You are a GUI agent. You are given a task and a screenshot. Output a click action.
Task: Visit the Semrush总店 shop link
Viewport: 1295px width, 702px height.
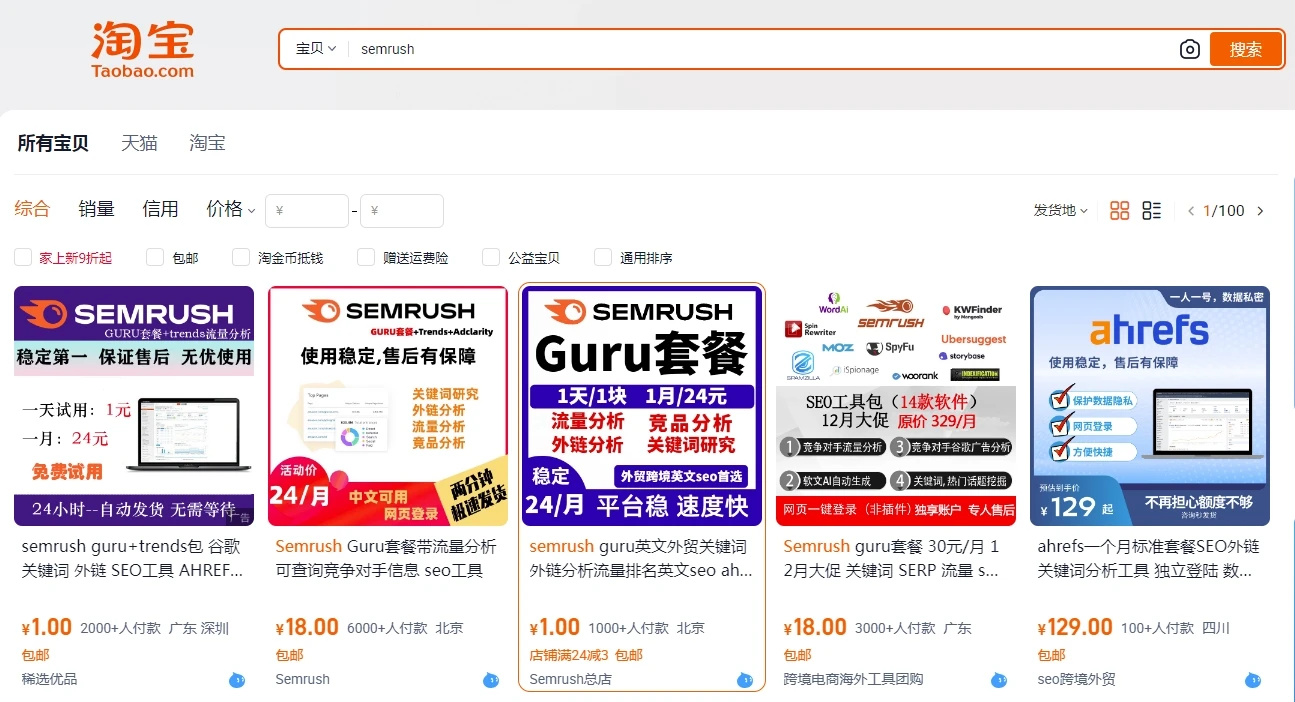coord(570,679)
